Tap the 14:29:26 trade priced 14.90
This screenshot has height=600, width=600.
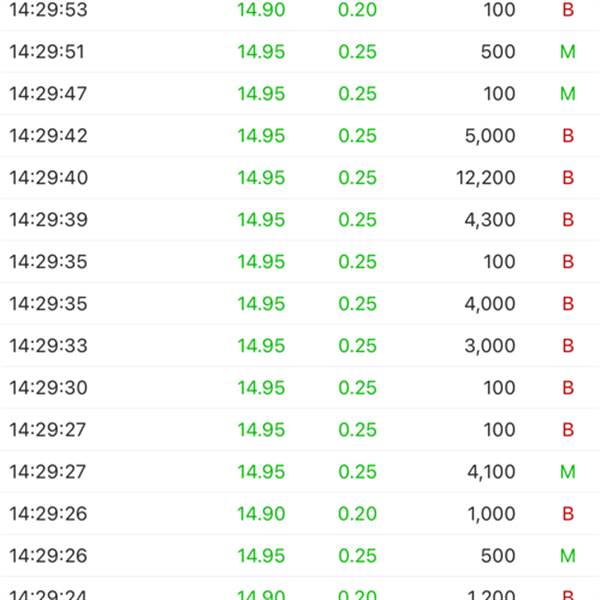pyautogui.click(x=300, y=514)
